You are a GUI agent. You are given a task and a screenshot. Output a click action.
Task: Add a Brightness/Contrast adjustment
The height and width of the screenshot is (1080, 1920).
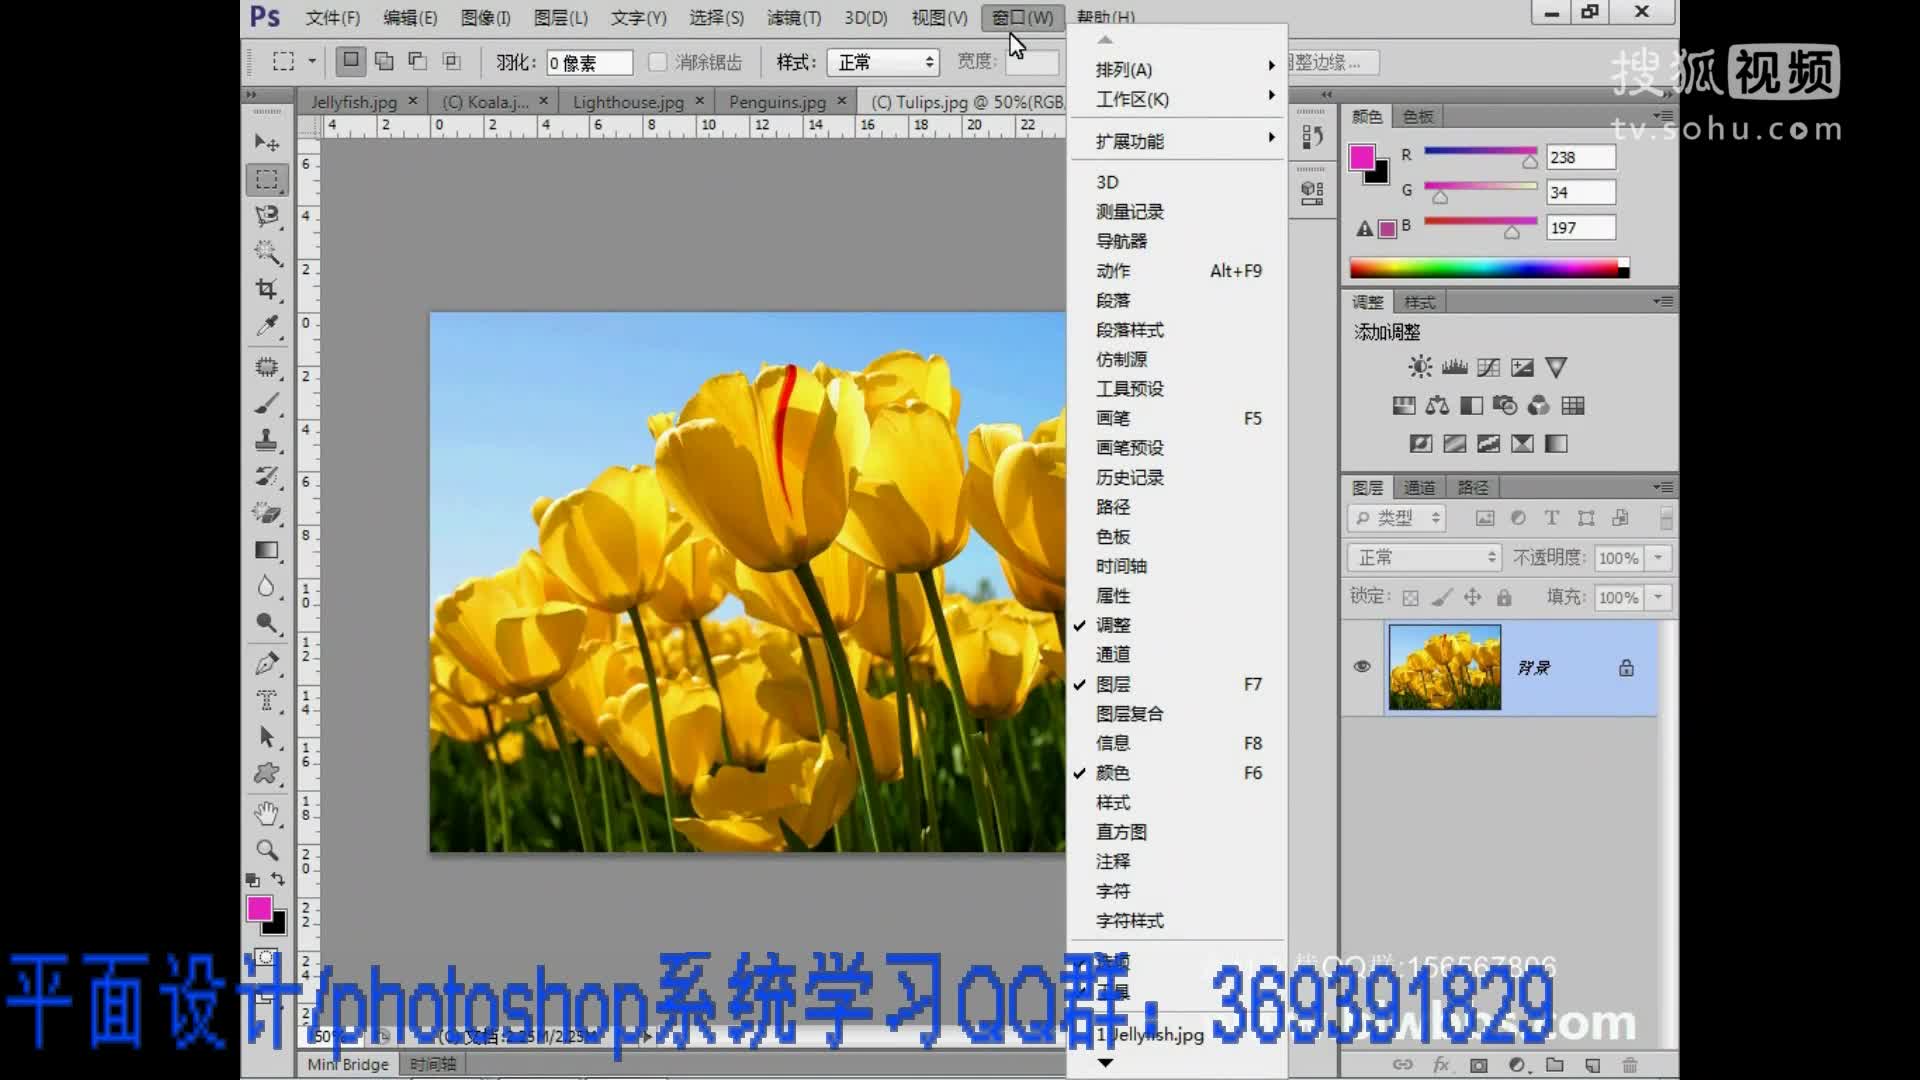(x=1420, y=367)
